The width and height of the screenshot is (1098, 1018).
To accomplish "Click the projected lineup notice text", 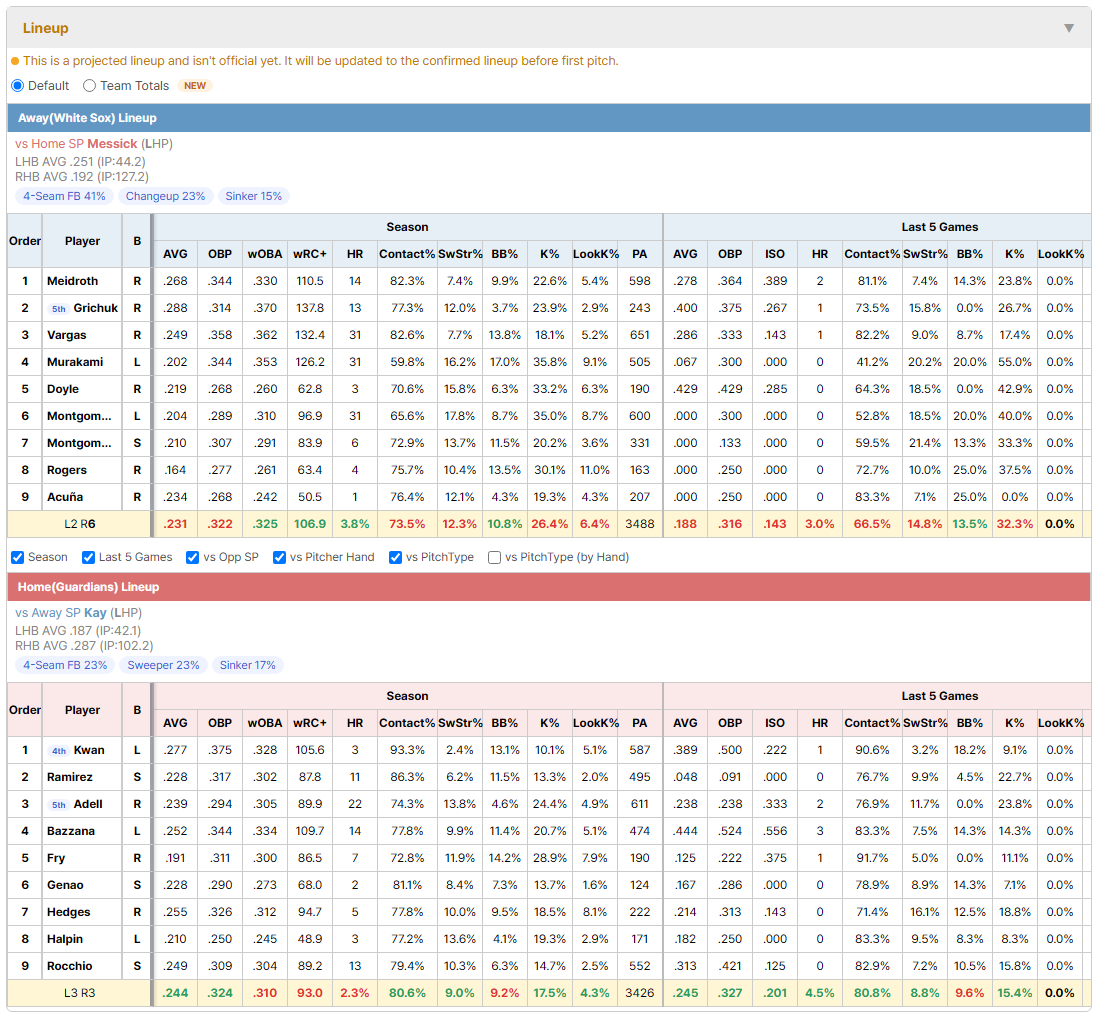I will (321, 61).
